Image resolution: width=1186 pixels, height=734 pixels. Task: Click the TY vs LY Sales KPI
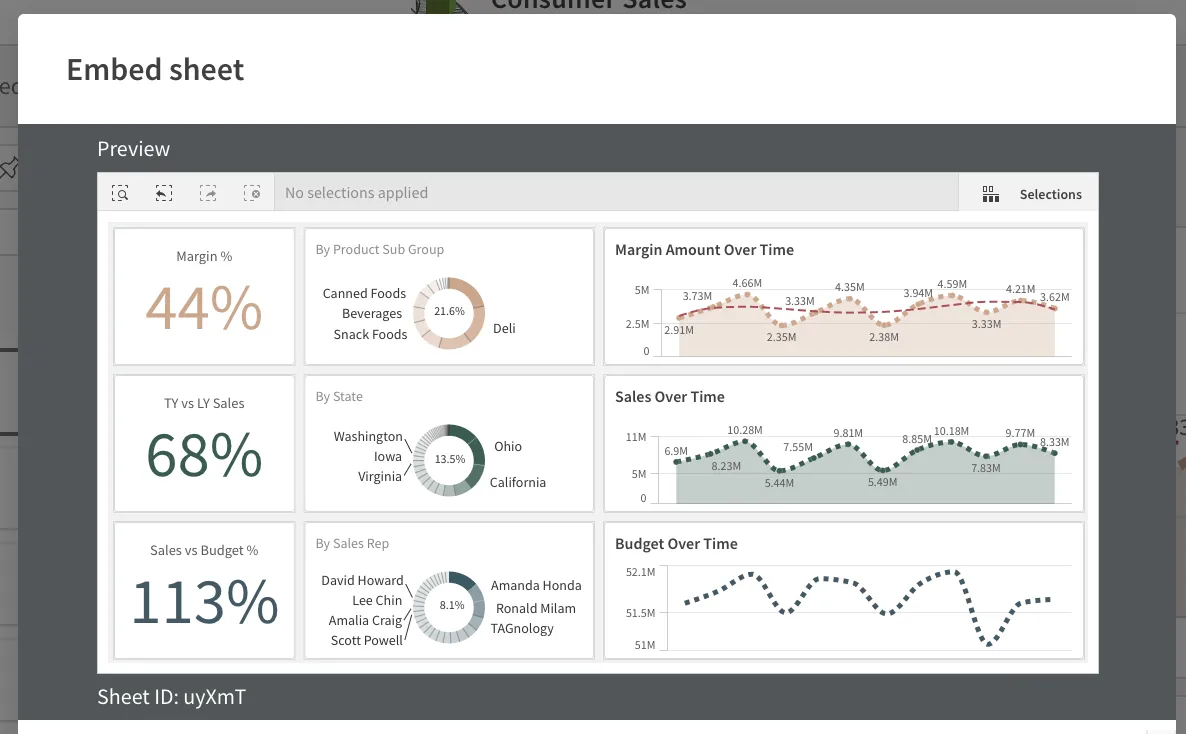(204, 443)
